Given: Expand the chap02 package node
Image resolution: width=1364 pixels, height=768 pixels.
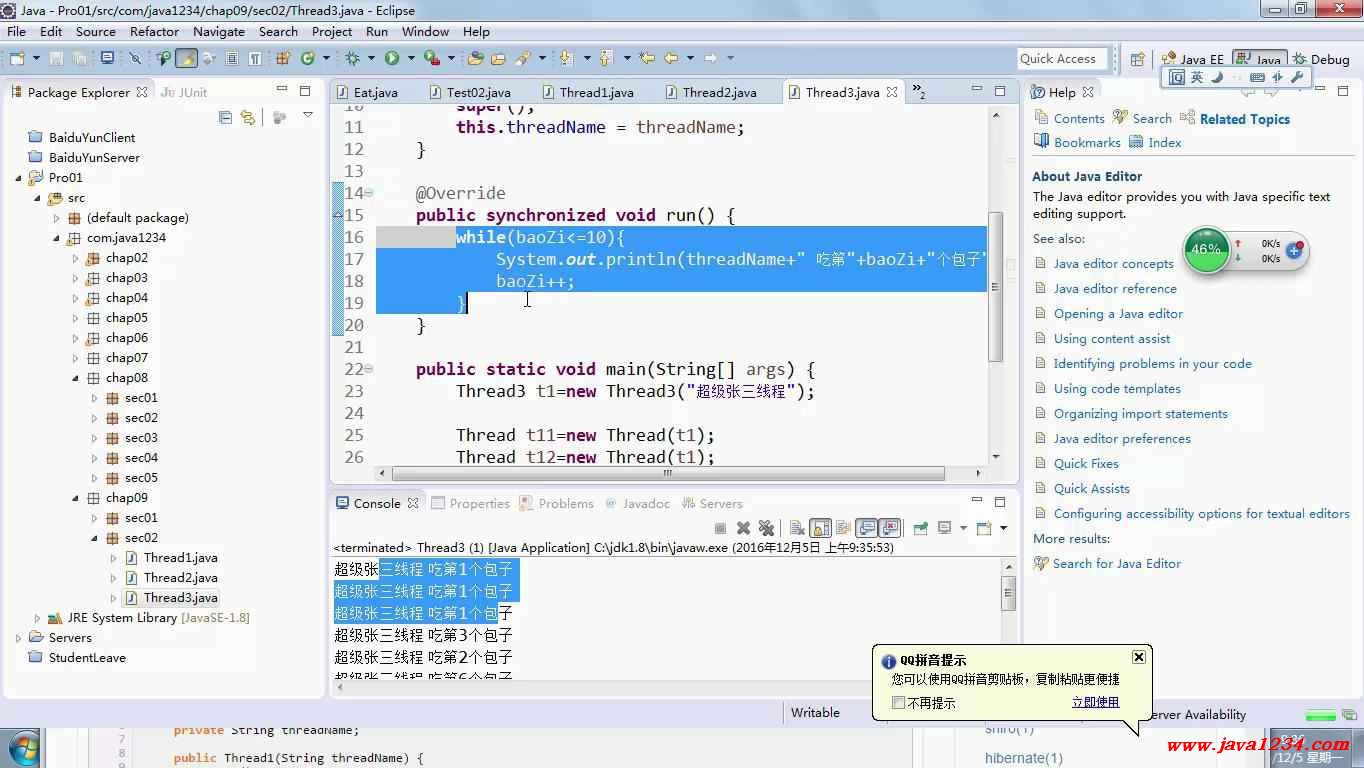Looking at the screenshot, I should coord(75,258).
